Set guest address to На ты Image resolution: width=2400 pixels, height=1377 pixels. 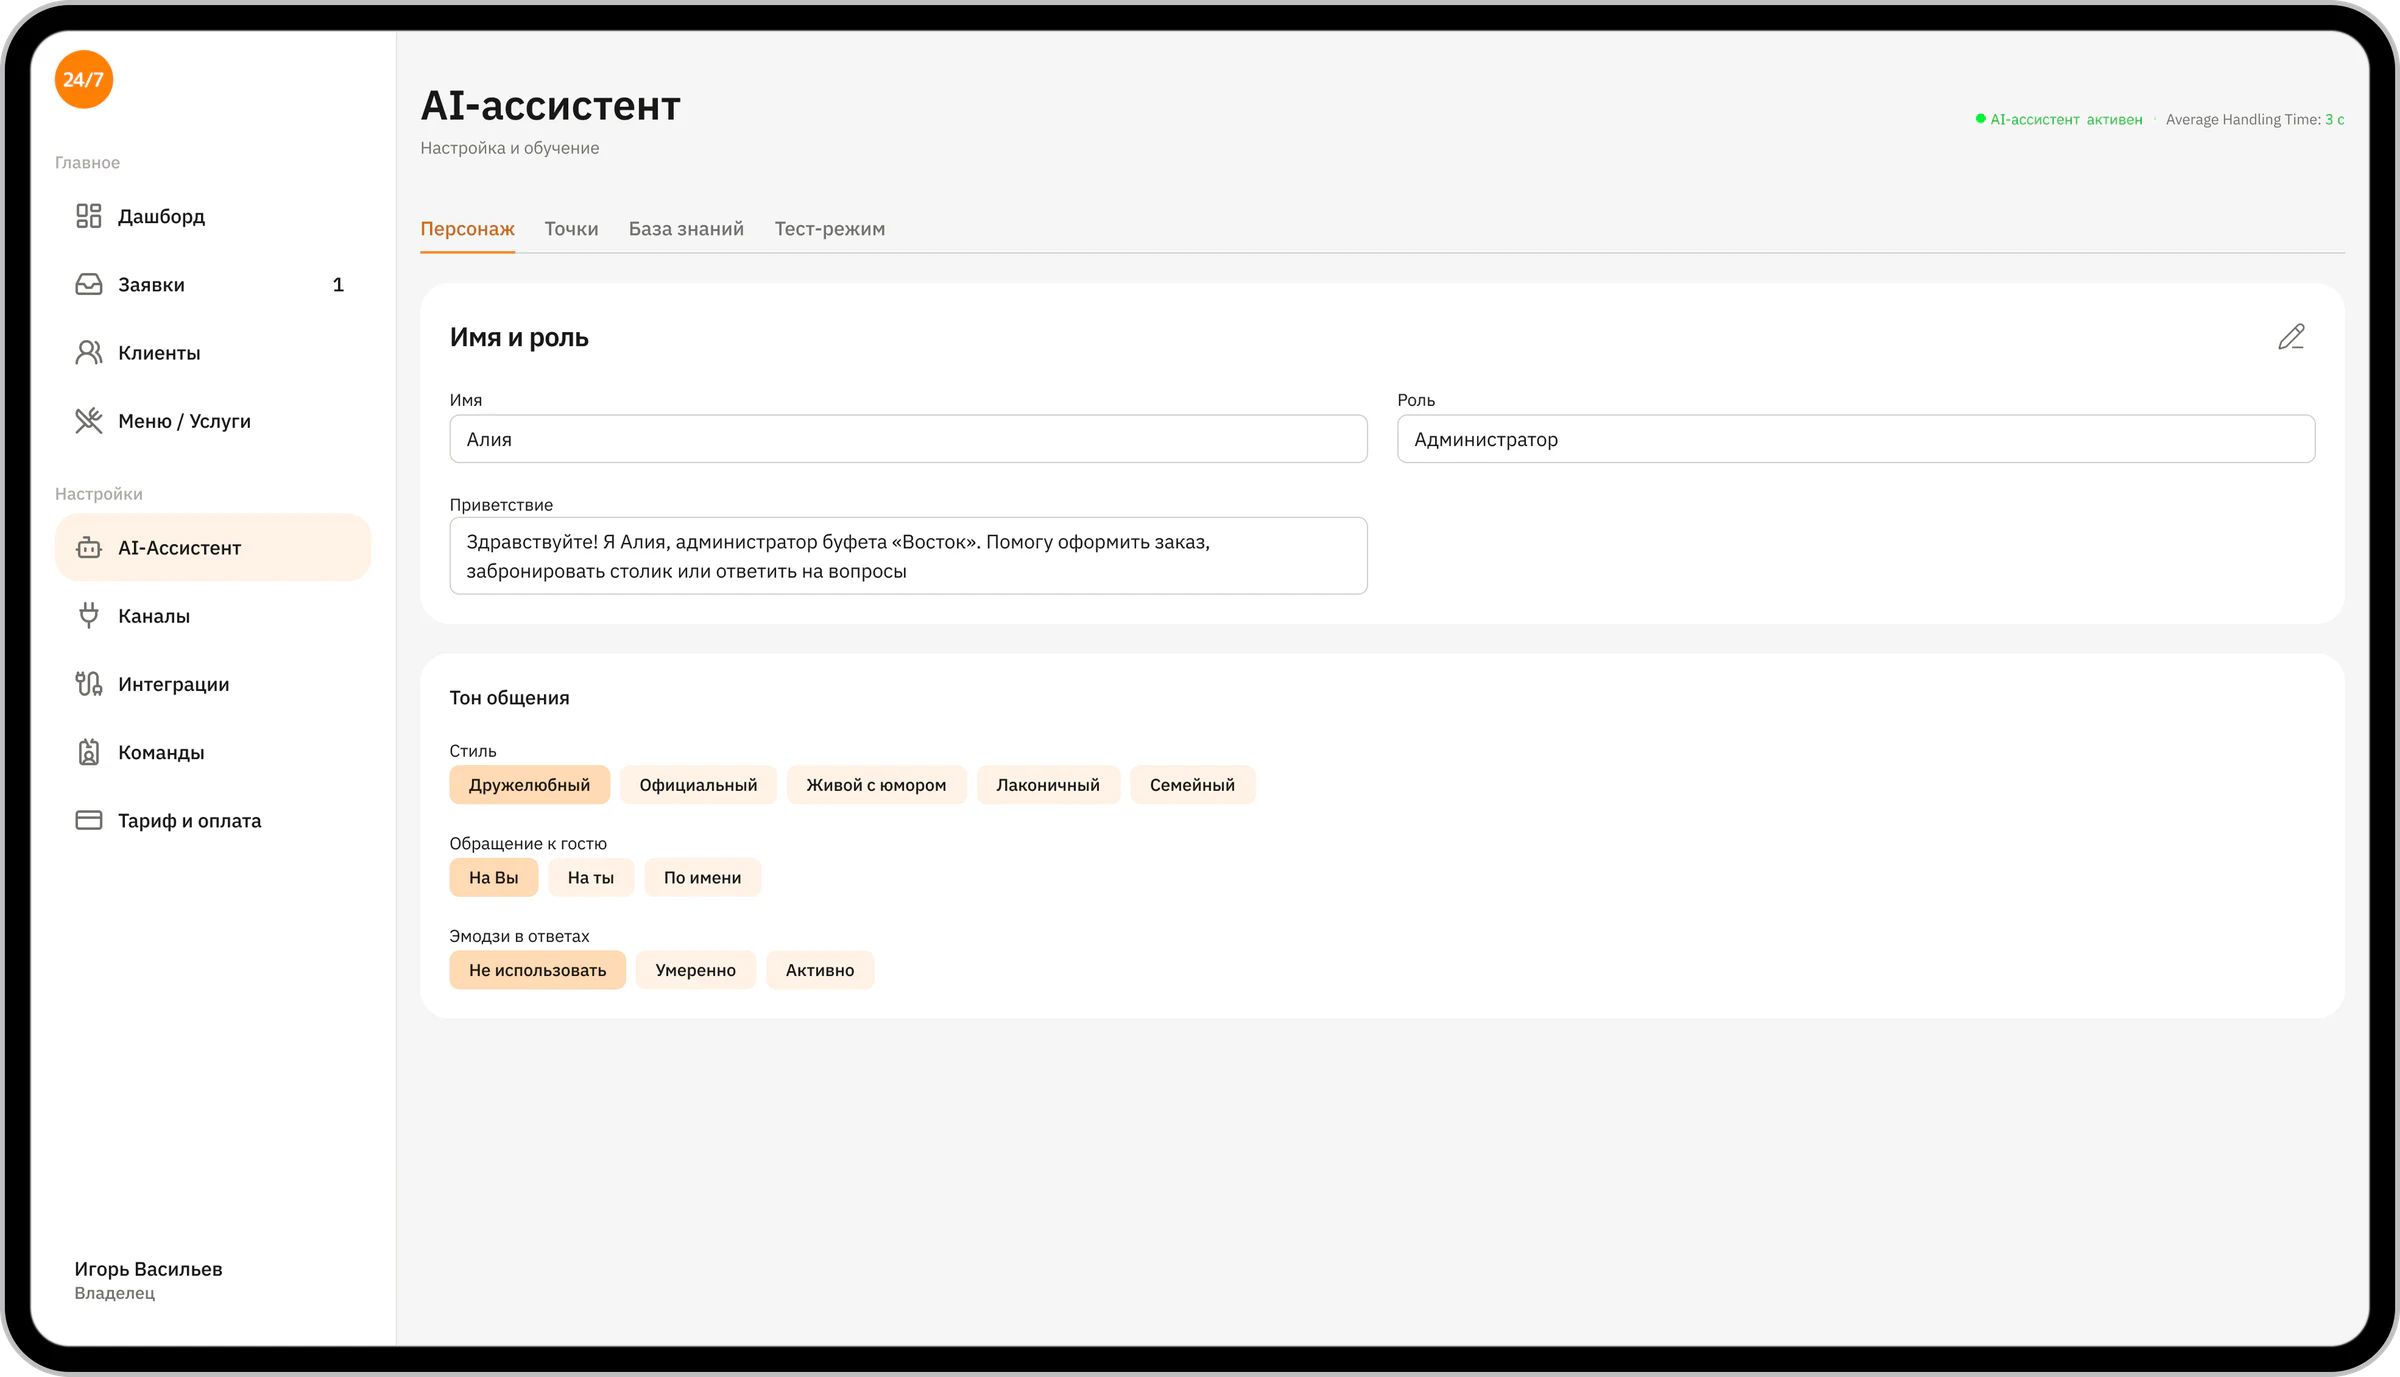[591, 877]
